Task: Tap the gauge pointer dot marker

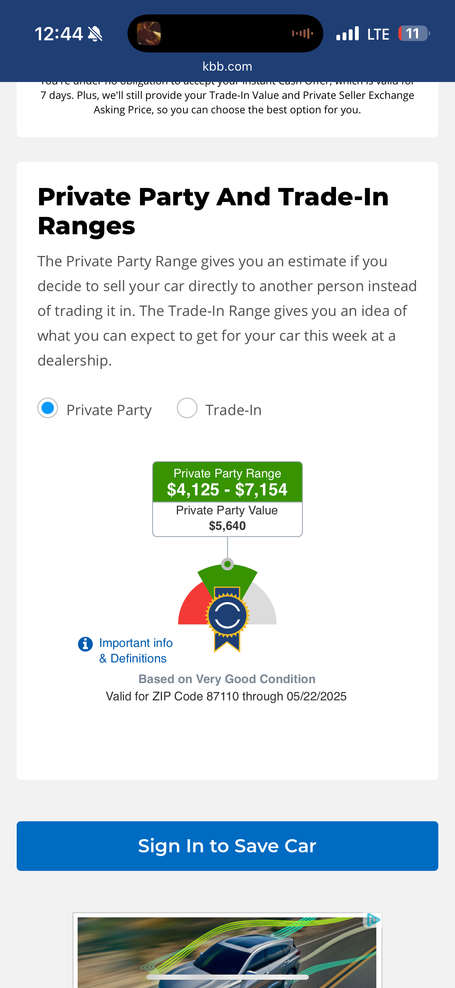Action: (228, 563)
